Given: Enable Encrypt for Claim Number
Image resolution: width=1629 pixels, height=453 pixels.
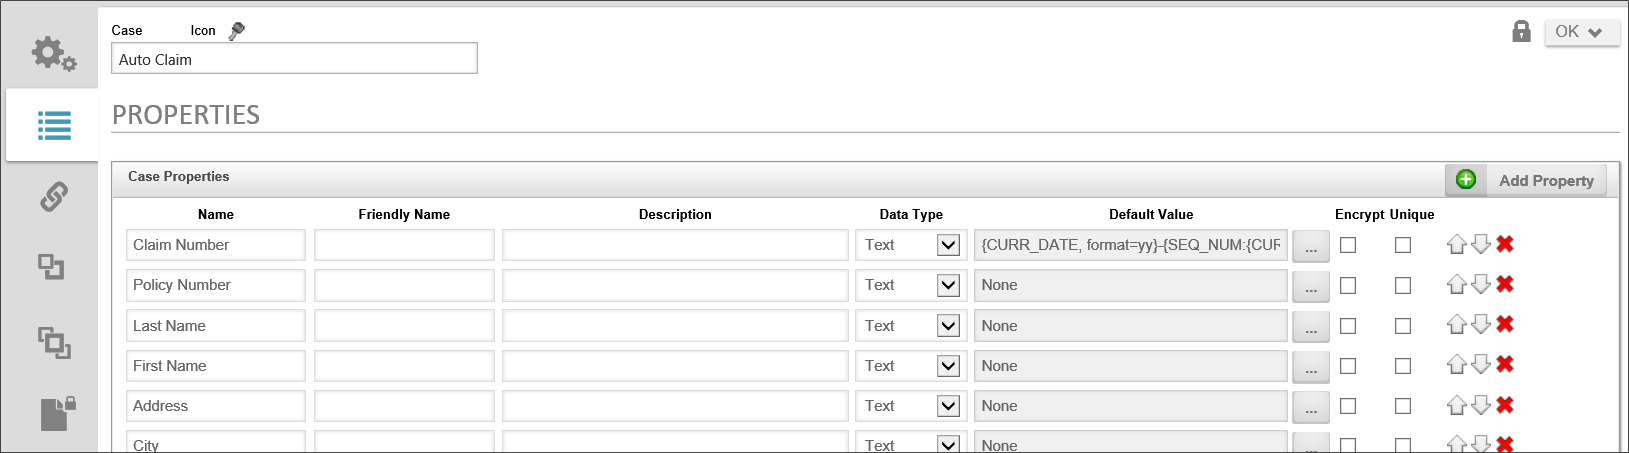Looking at the screenshot, I should [1348, 245].
